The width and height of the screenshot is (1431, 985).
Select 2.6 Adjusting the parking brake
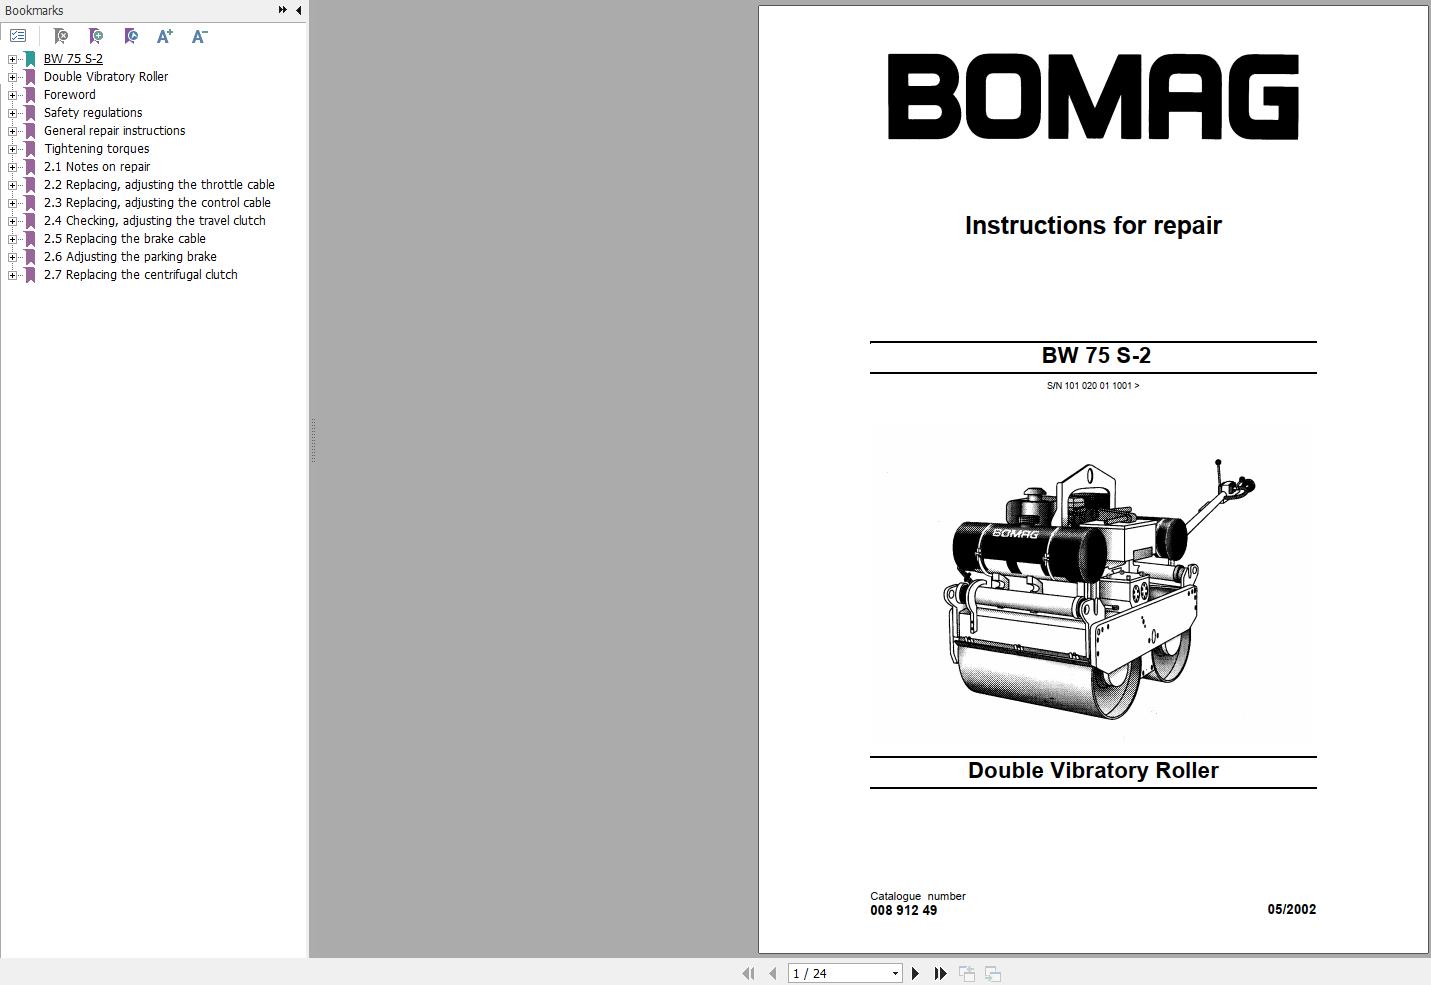click(x=130, y=257)
